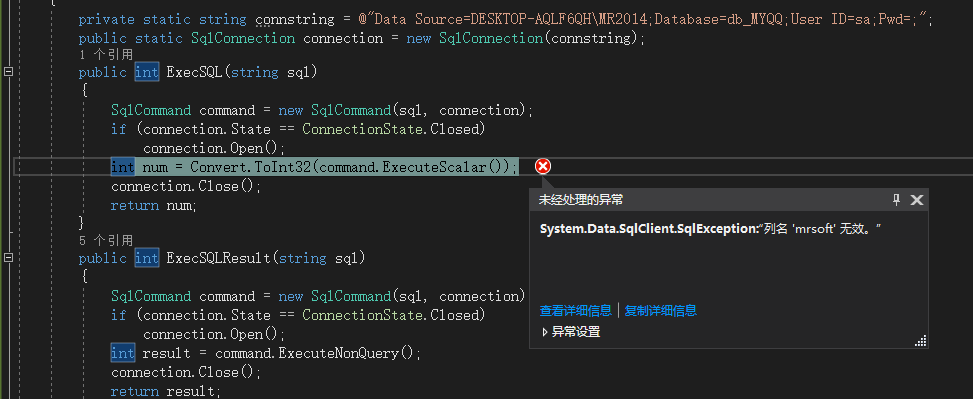Viewport: 973px width, 399px height.
Task: Click the connstring variable declaration name
Action: 295,20
